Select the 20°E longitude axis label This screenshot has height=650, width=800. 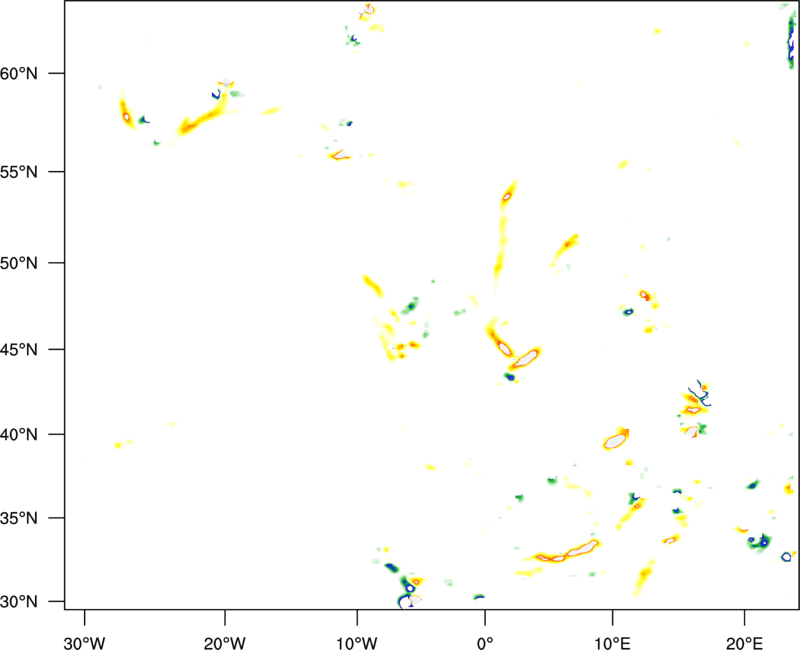(x=744, y=643)
